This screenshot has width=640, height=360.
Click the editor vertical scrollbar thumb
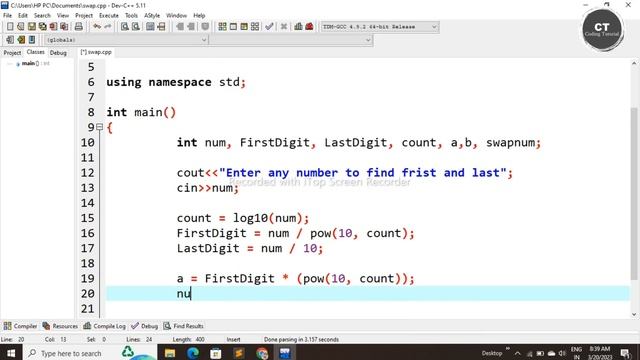(634, 193)
